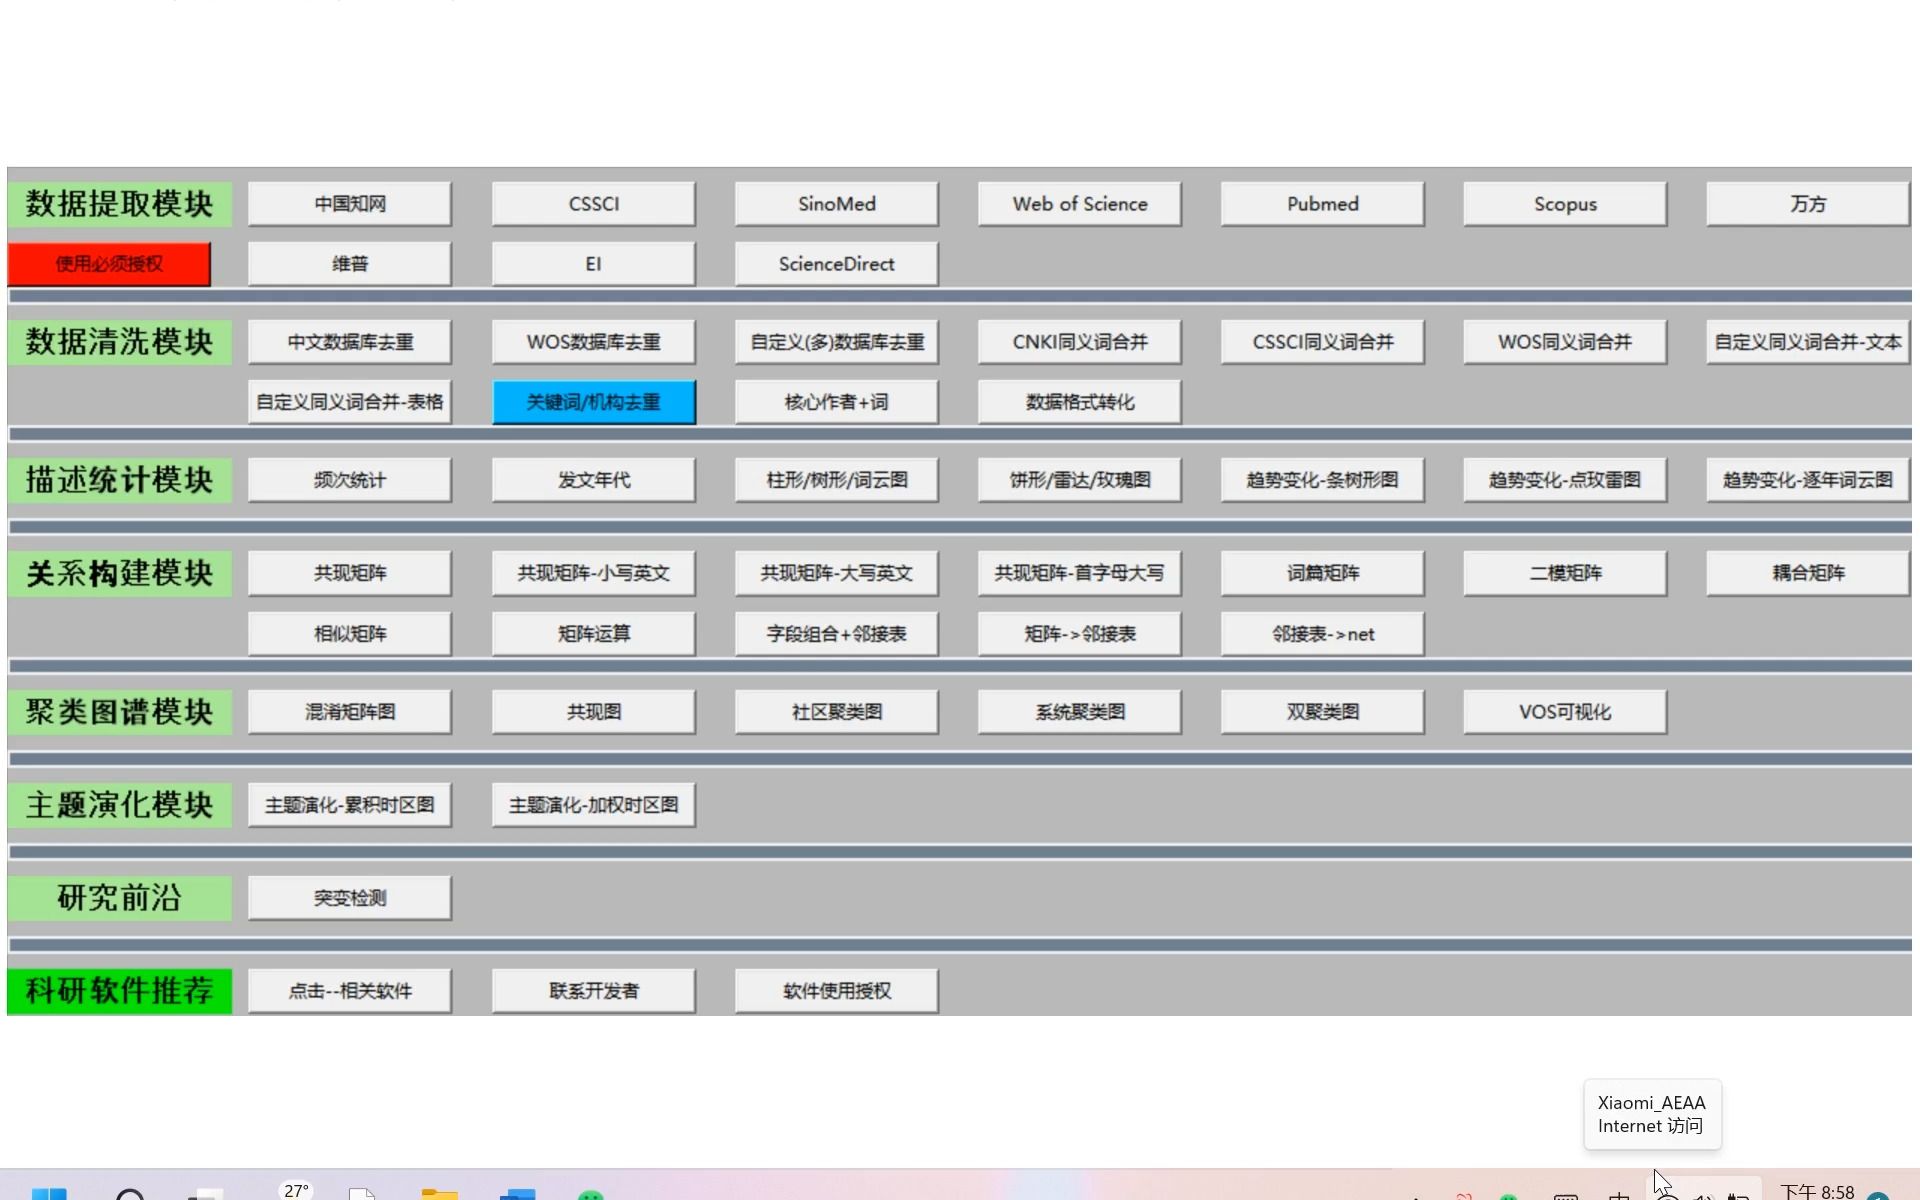Screen dimensions: 1920x1200
Task: Click the 共现矩阵 button
Action: [x=350, y=573]
